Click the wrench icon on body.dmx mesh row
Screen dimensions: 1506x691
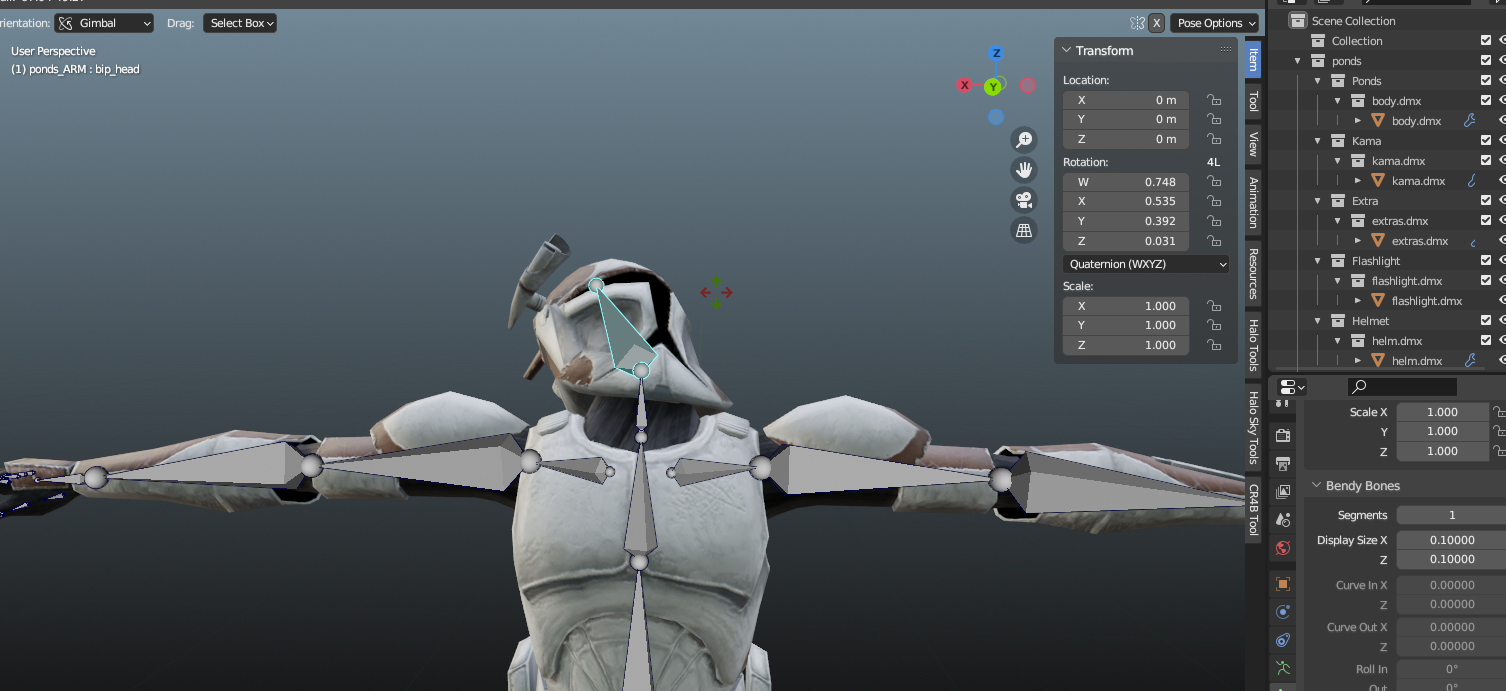pyautogui.click(x=1470, y=121)
